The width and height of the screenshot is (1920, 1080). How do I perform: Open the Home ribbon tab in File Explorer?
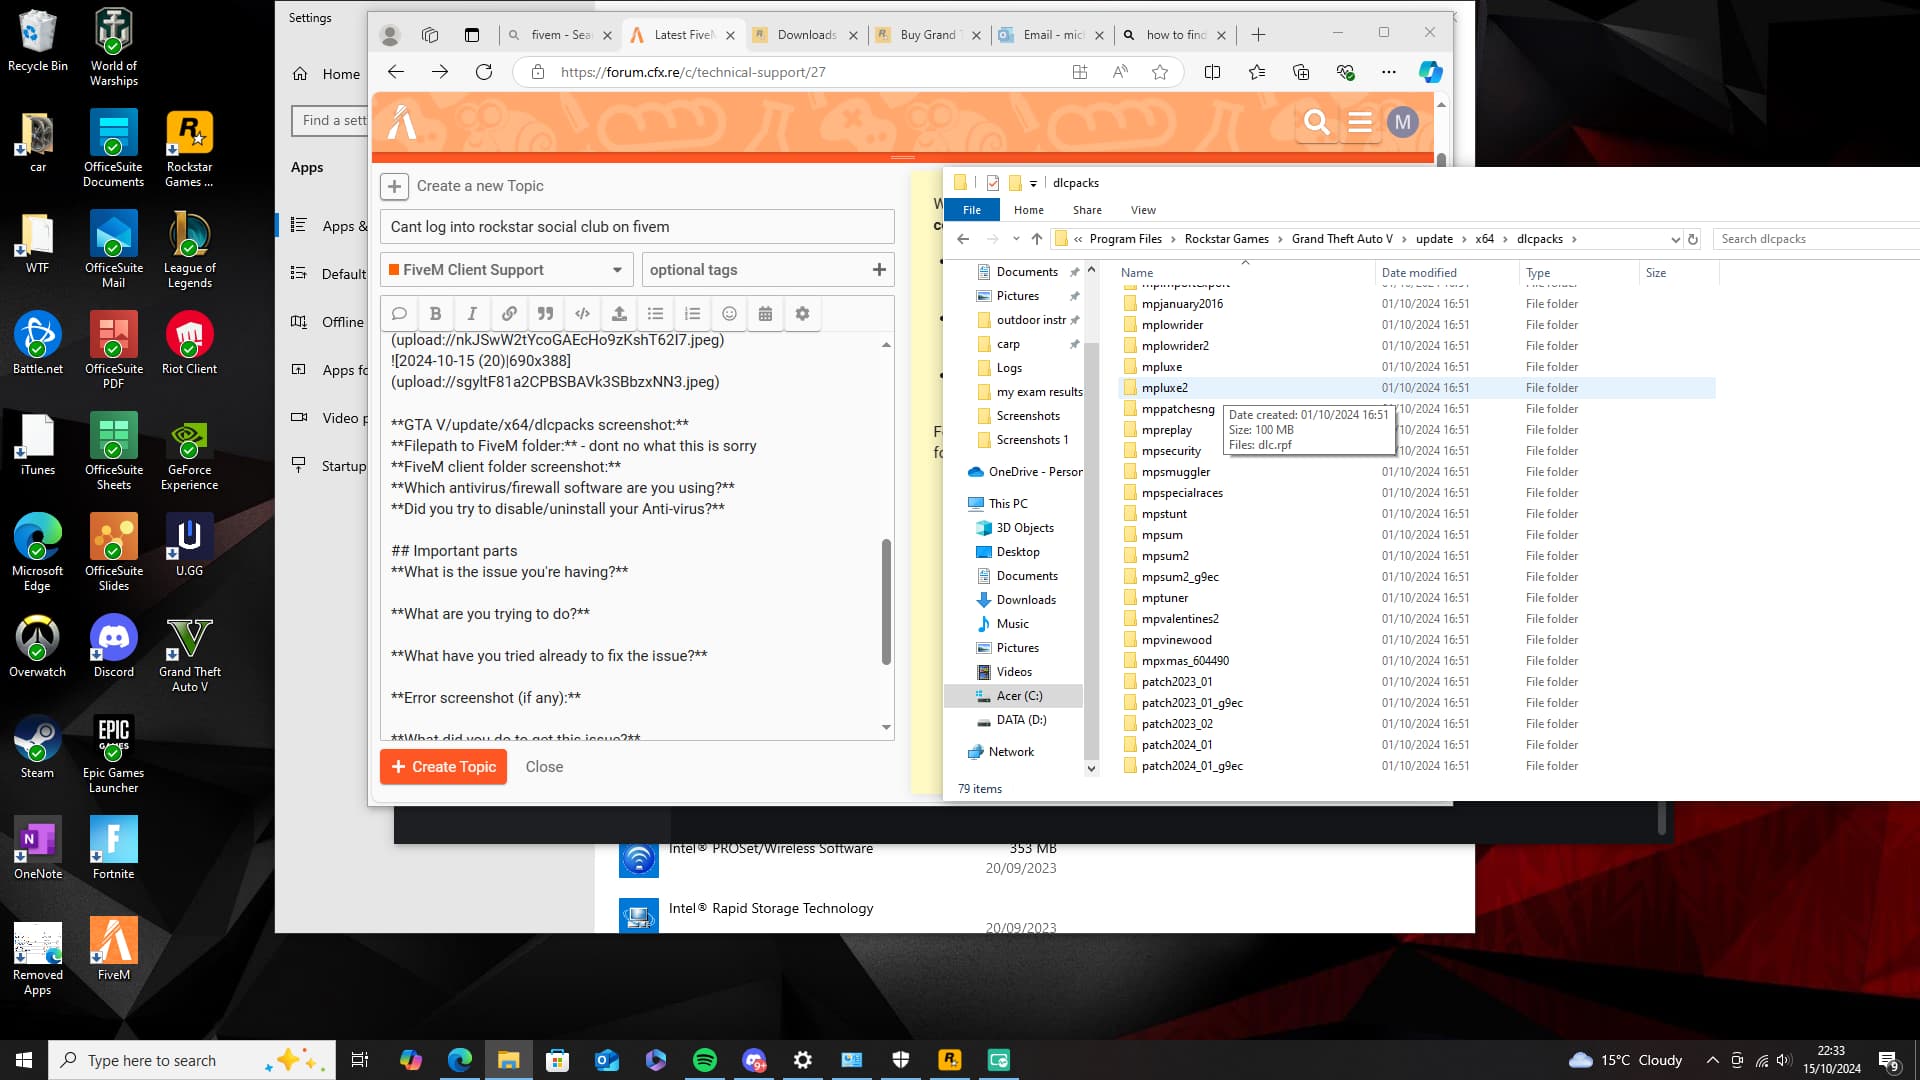[x=1028, y=210]
